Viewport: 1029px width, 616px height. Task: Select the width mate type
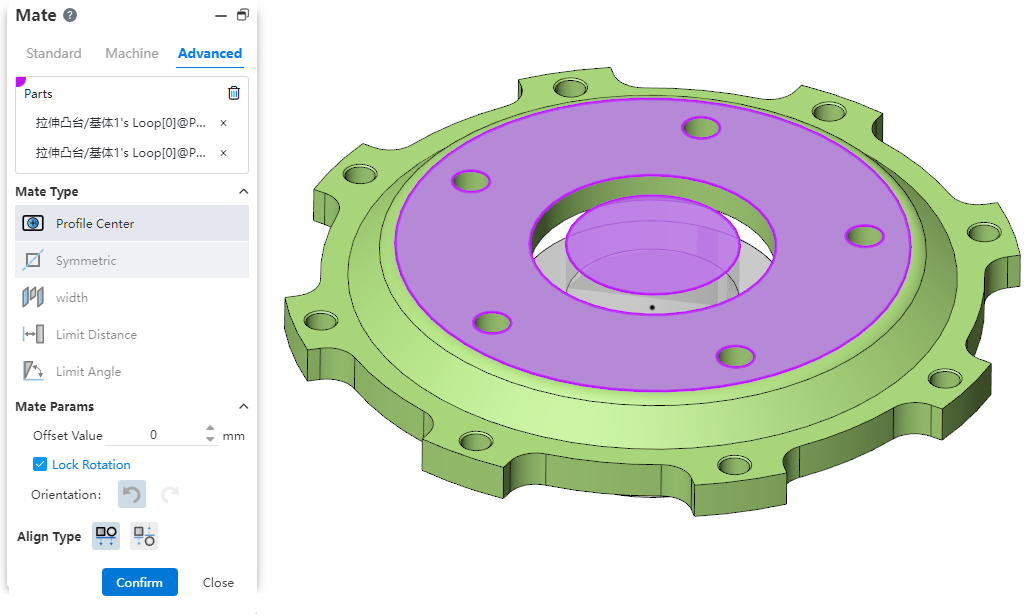click(x=72, y=297)
